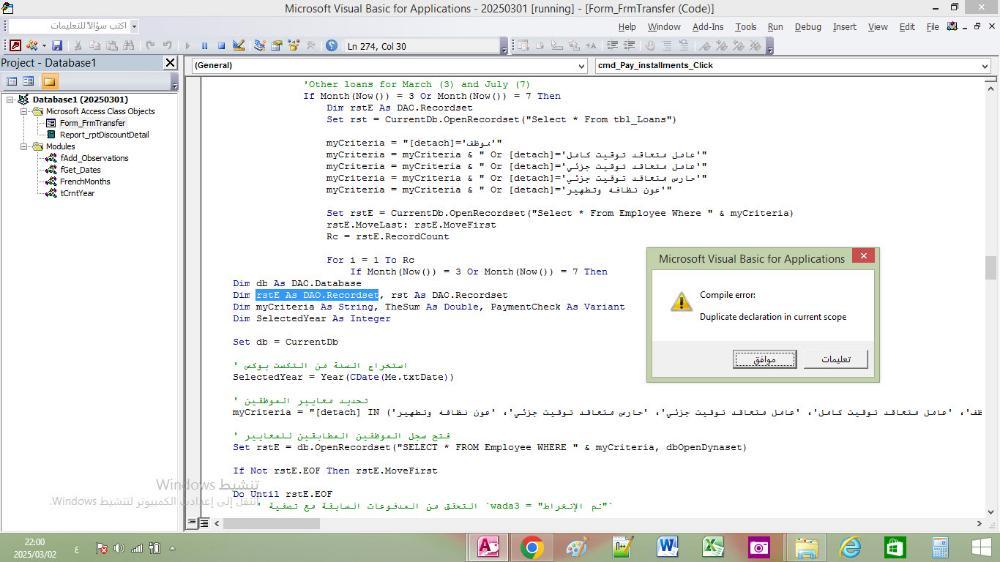Open the Insert Module dropdown arrow
Screen dimensions: 1000x562
(x=43, y=46)
